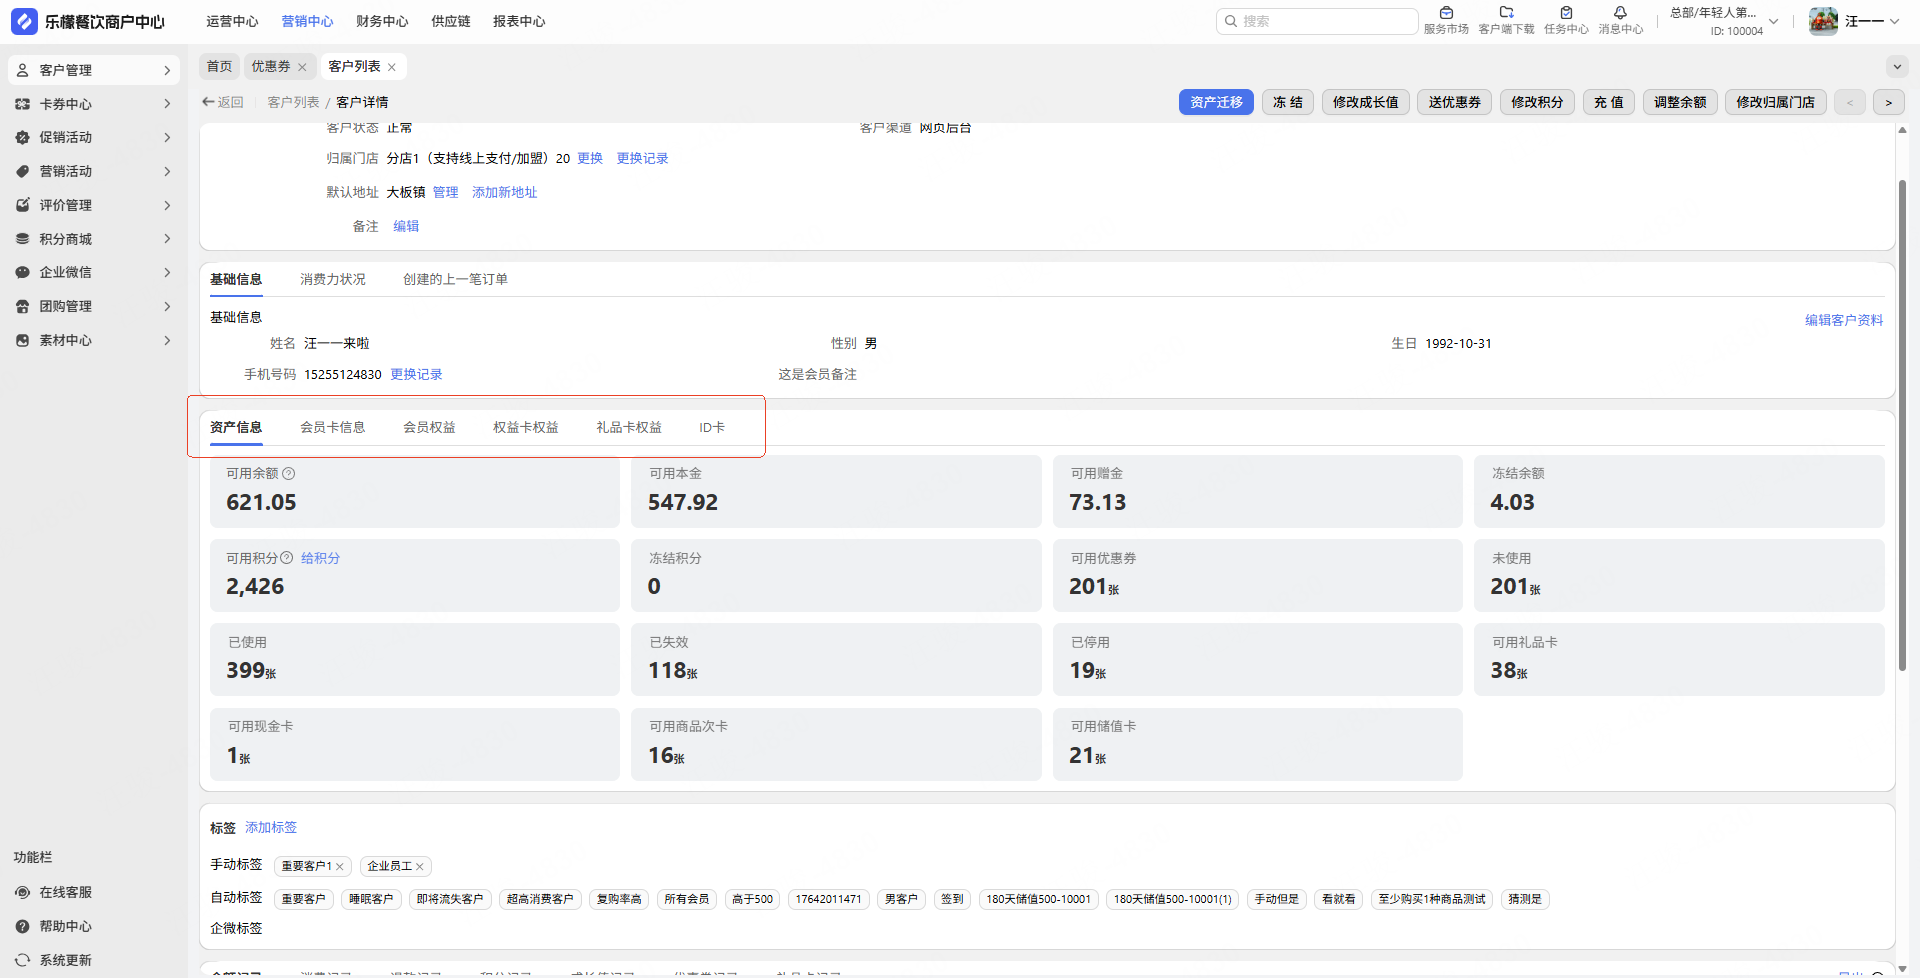Click the 给积分 link
The height and width of the screenshot is (978, 1920).
pos(321,558)
